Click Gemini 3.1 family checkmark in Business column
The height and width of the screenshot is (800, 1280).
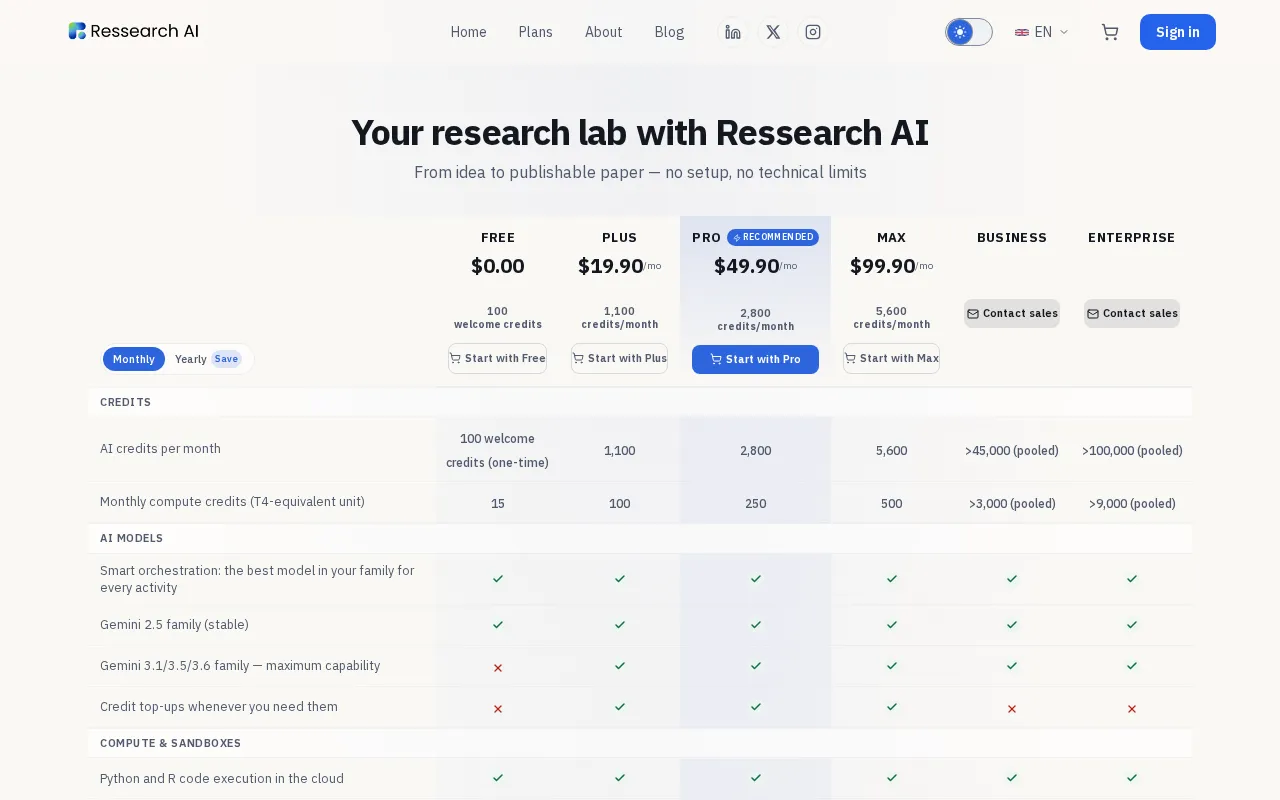pos(1012,666)
